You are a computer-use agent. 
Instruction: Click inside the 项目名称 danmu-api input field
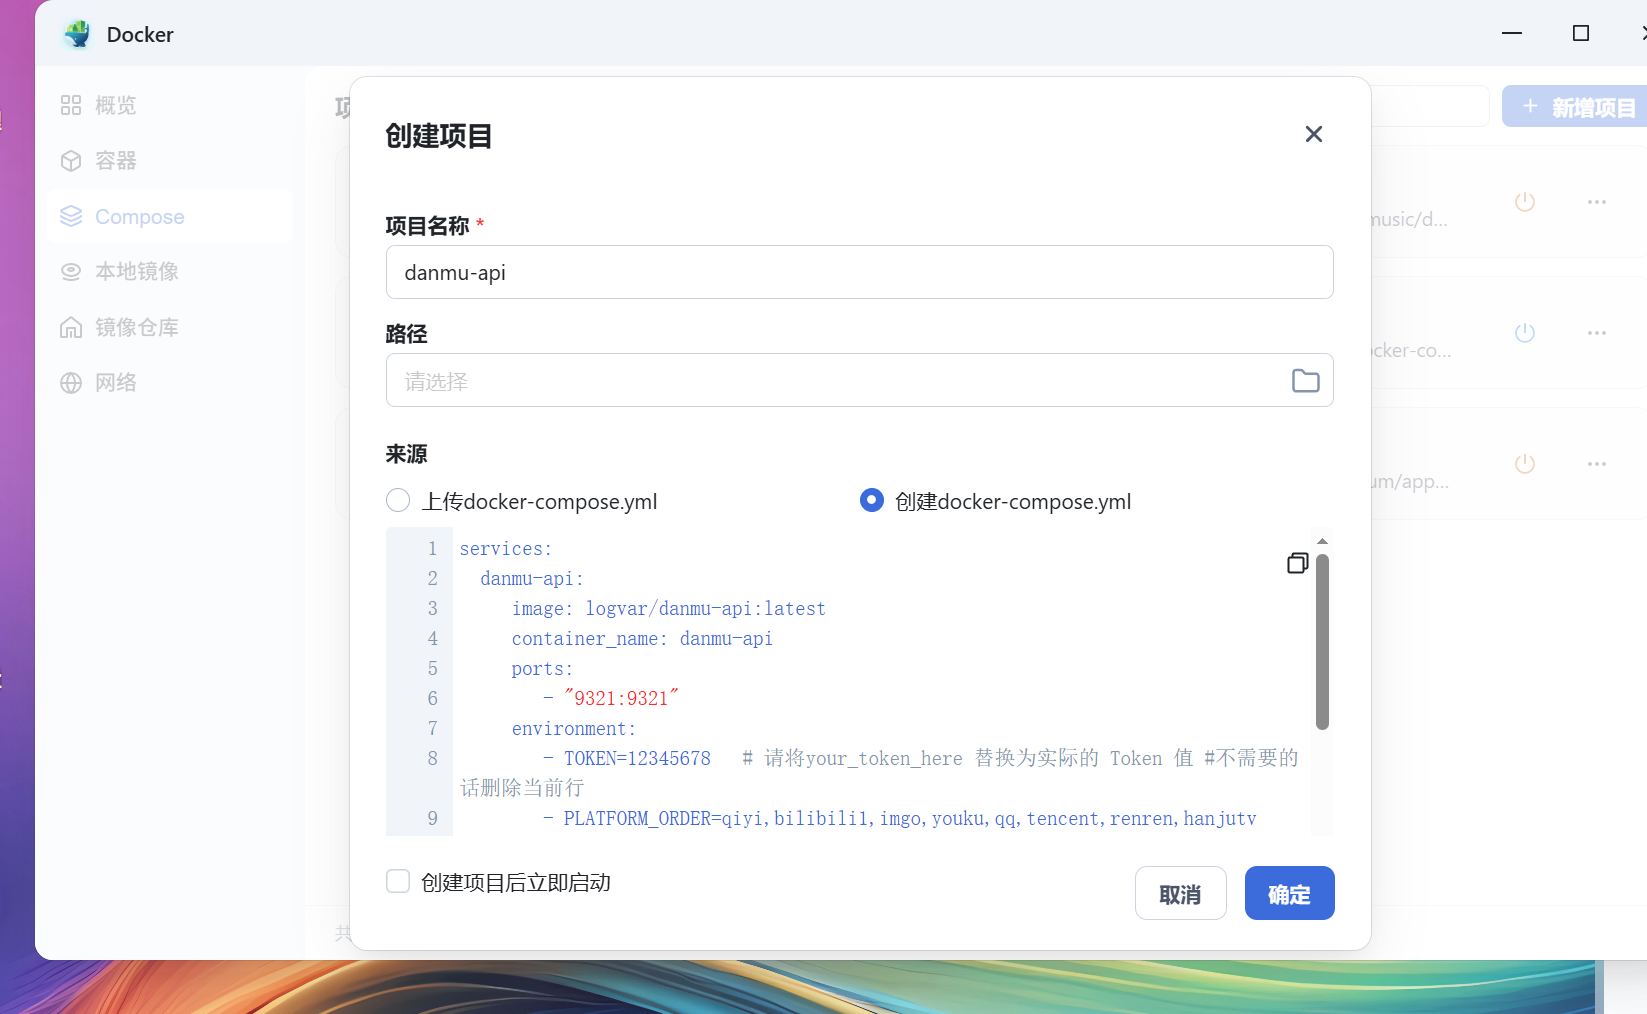859,272
